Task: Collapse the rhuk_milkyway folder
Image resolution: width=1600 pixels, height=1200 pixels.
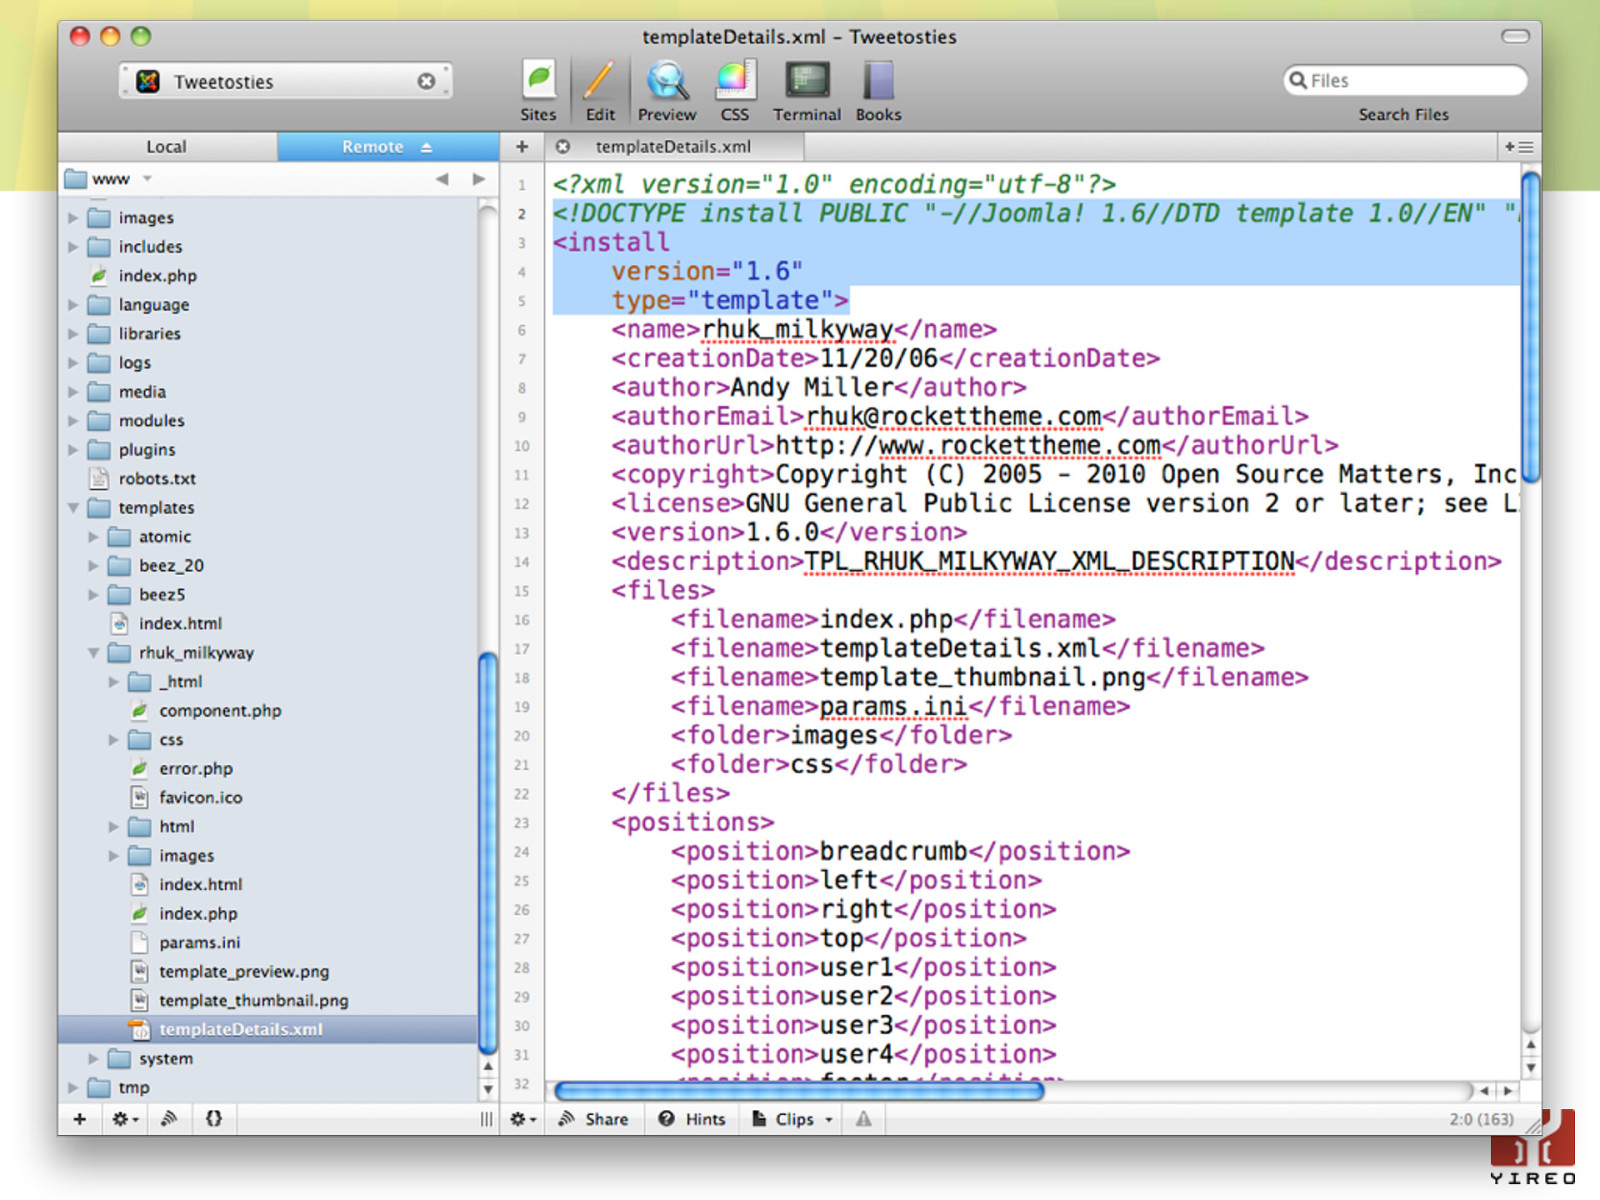Action: click(x=93, y=652)
